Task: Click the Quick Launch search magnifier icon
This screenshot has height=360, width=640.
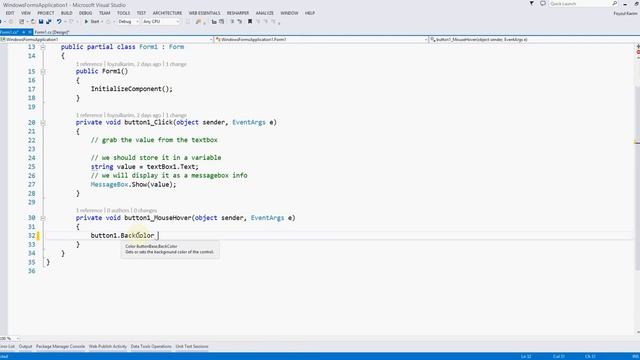Action: tap(615, 4)
